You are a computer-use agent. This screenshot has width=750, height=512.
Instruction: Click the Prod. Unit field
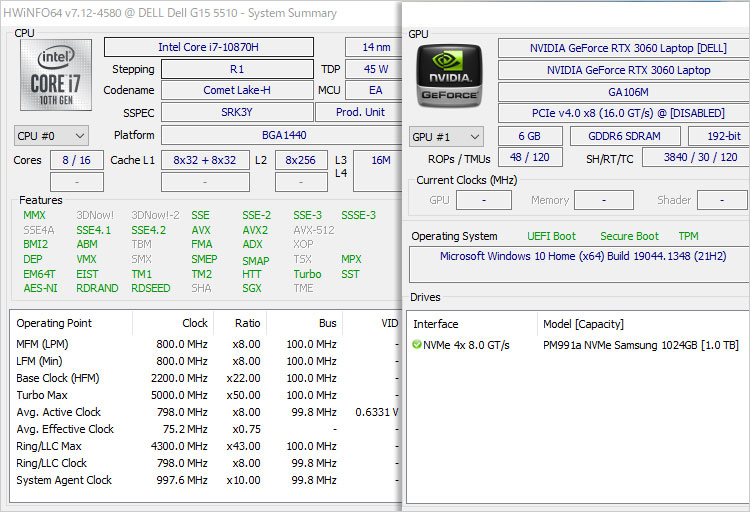click(359, 112)
